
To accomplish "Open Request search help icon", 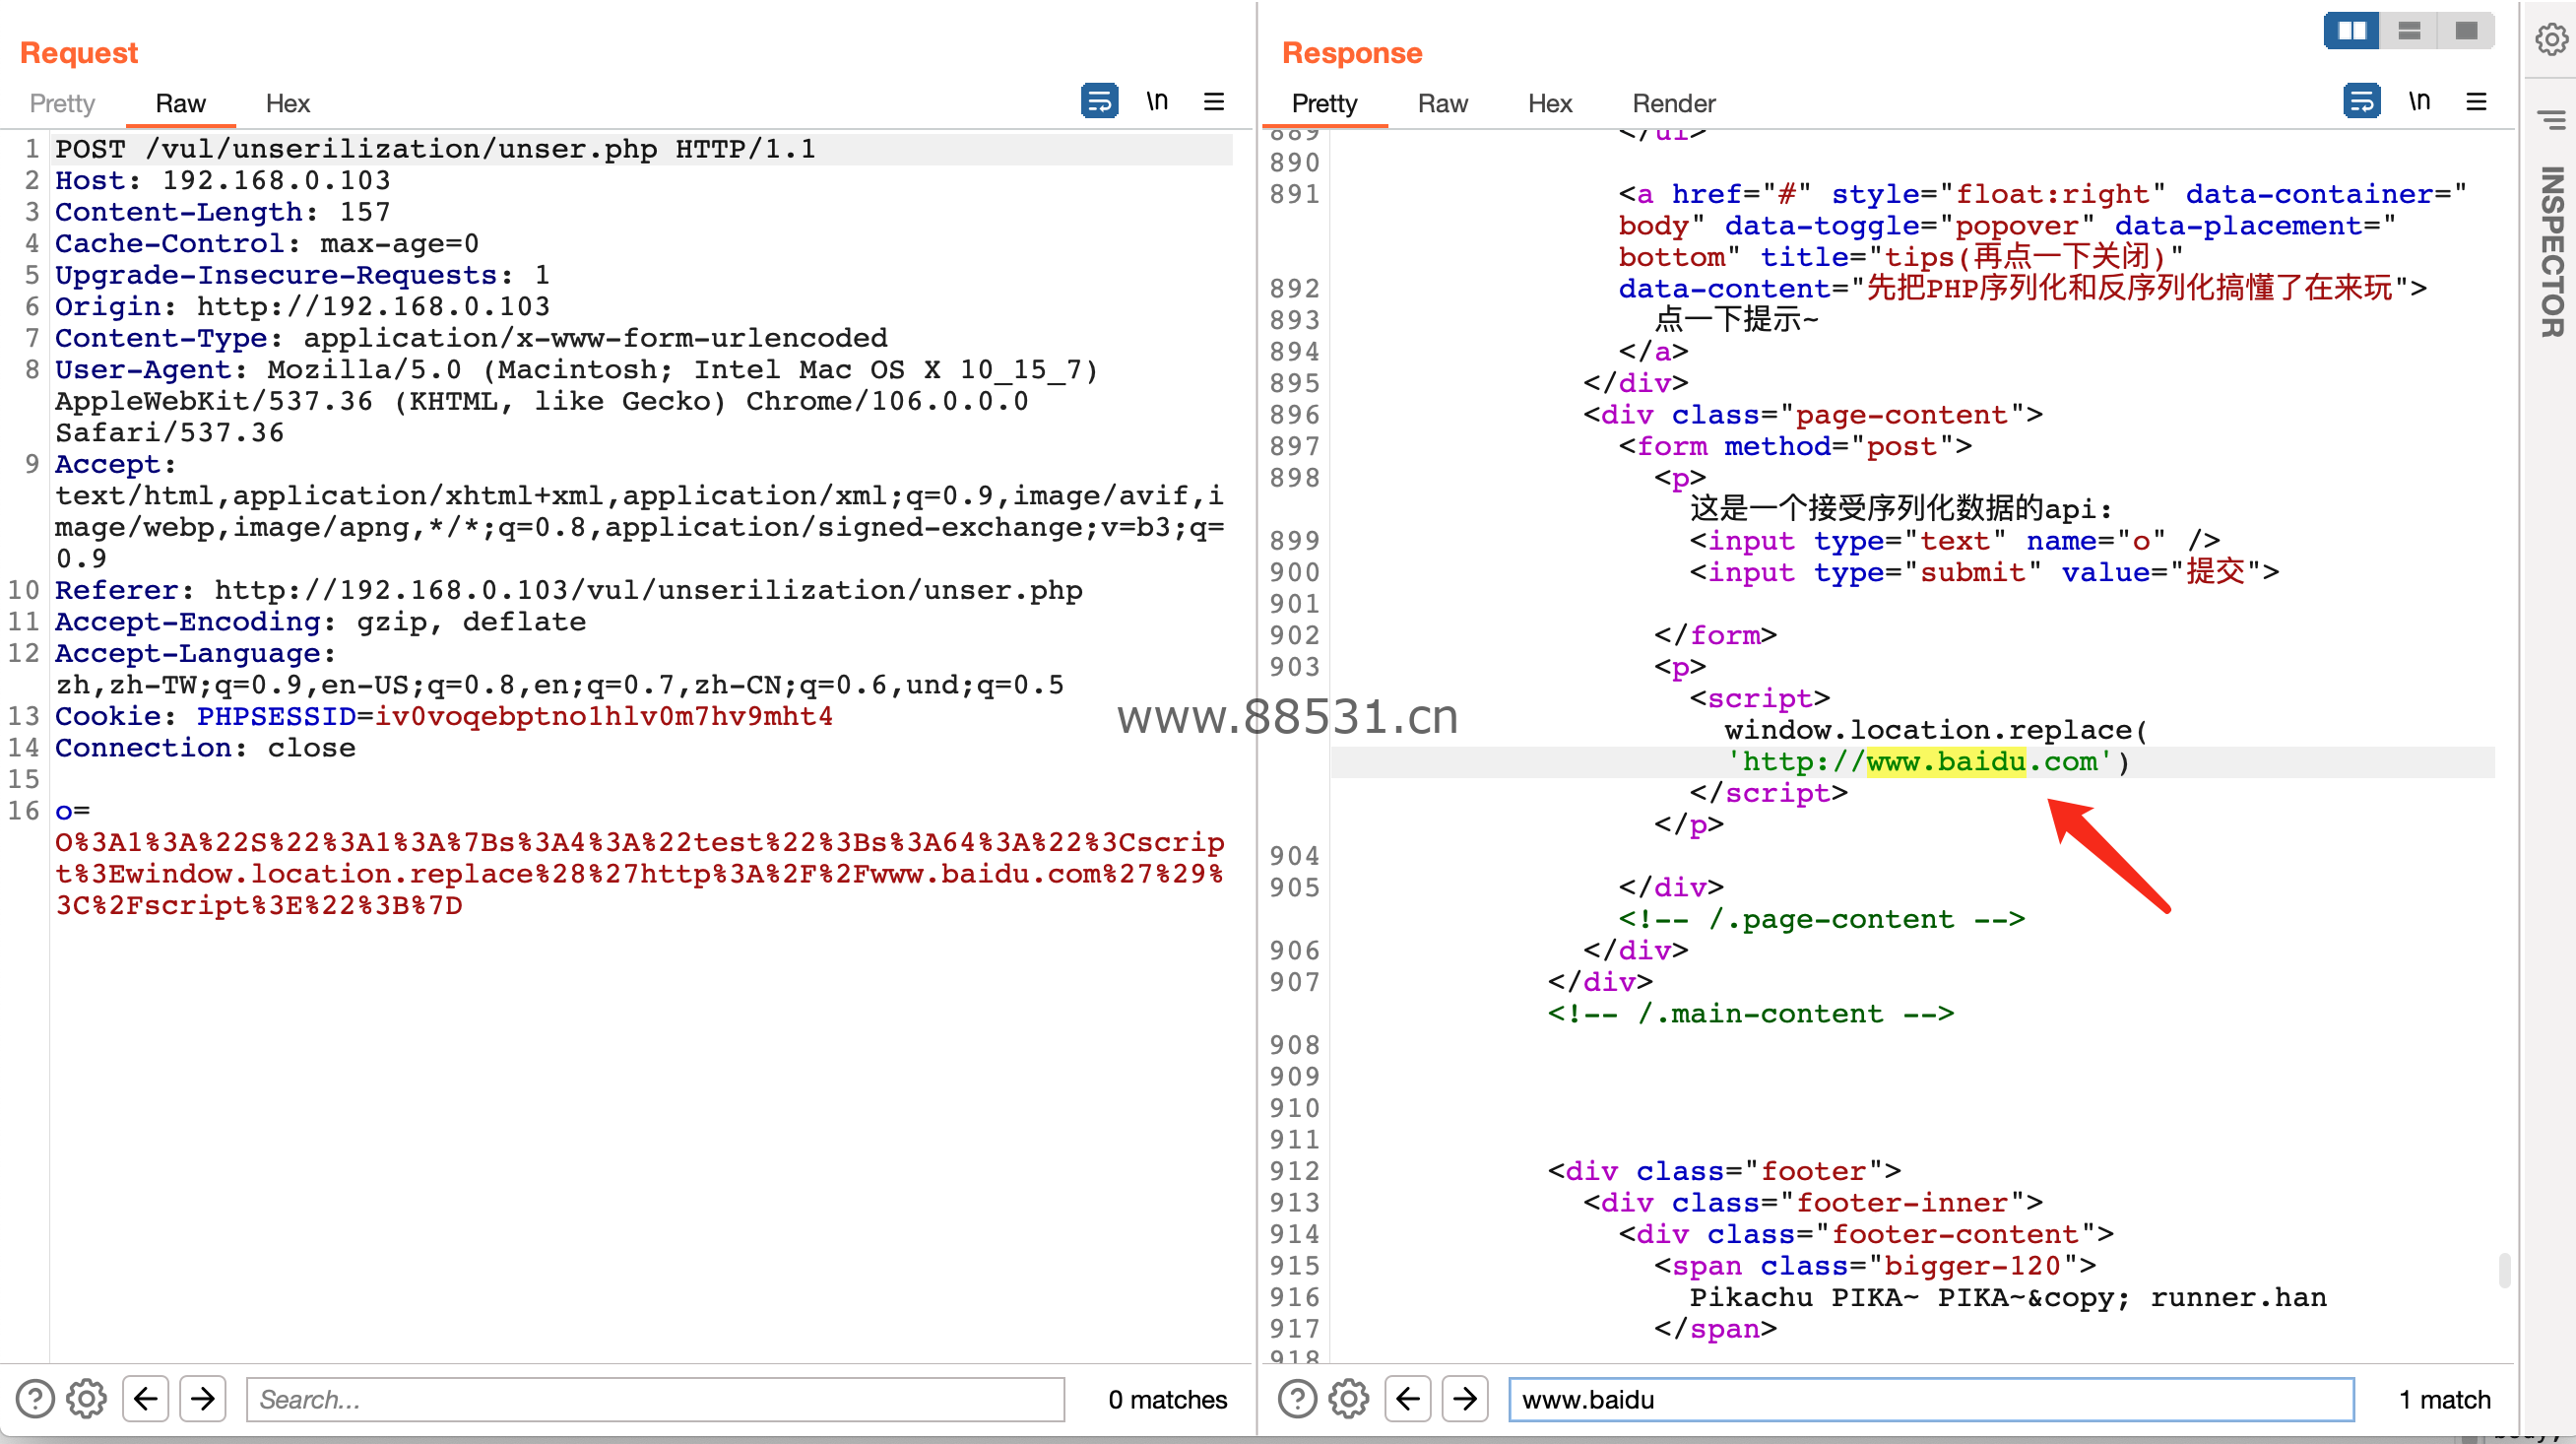I will click(x=35, y=1398).
